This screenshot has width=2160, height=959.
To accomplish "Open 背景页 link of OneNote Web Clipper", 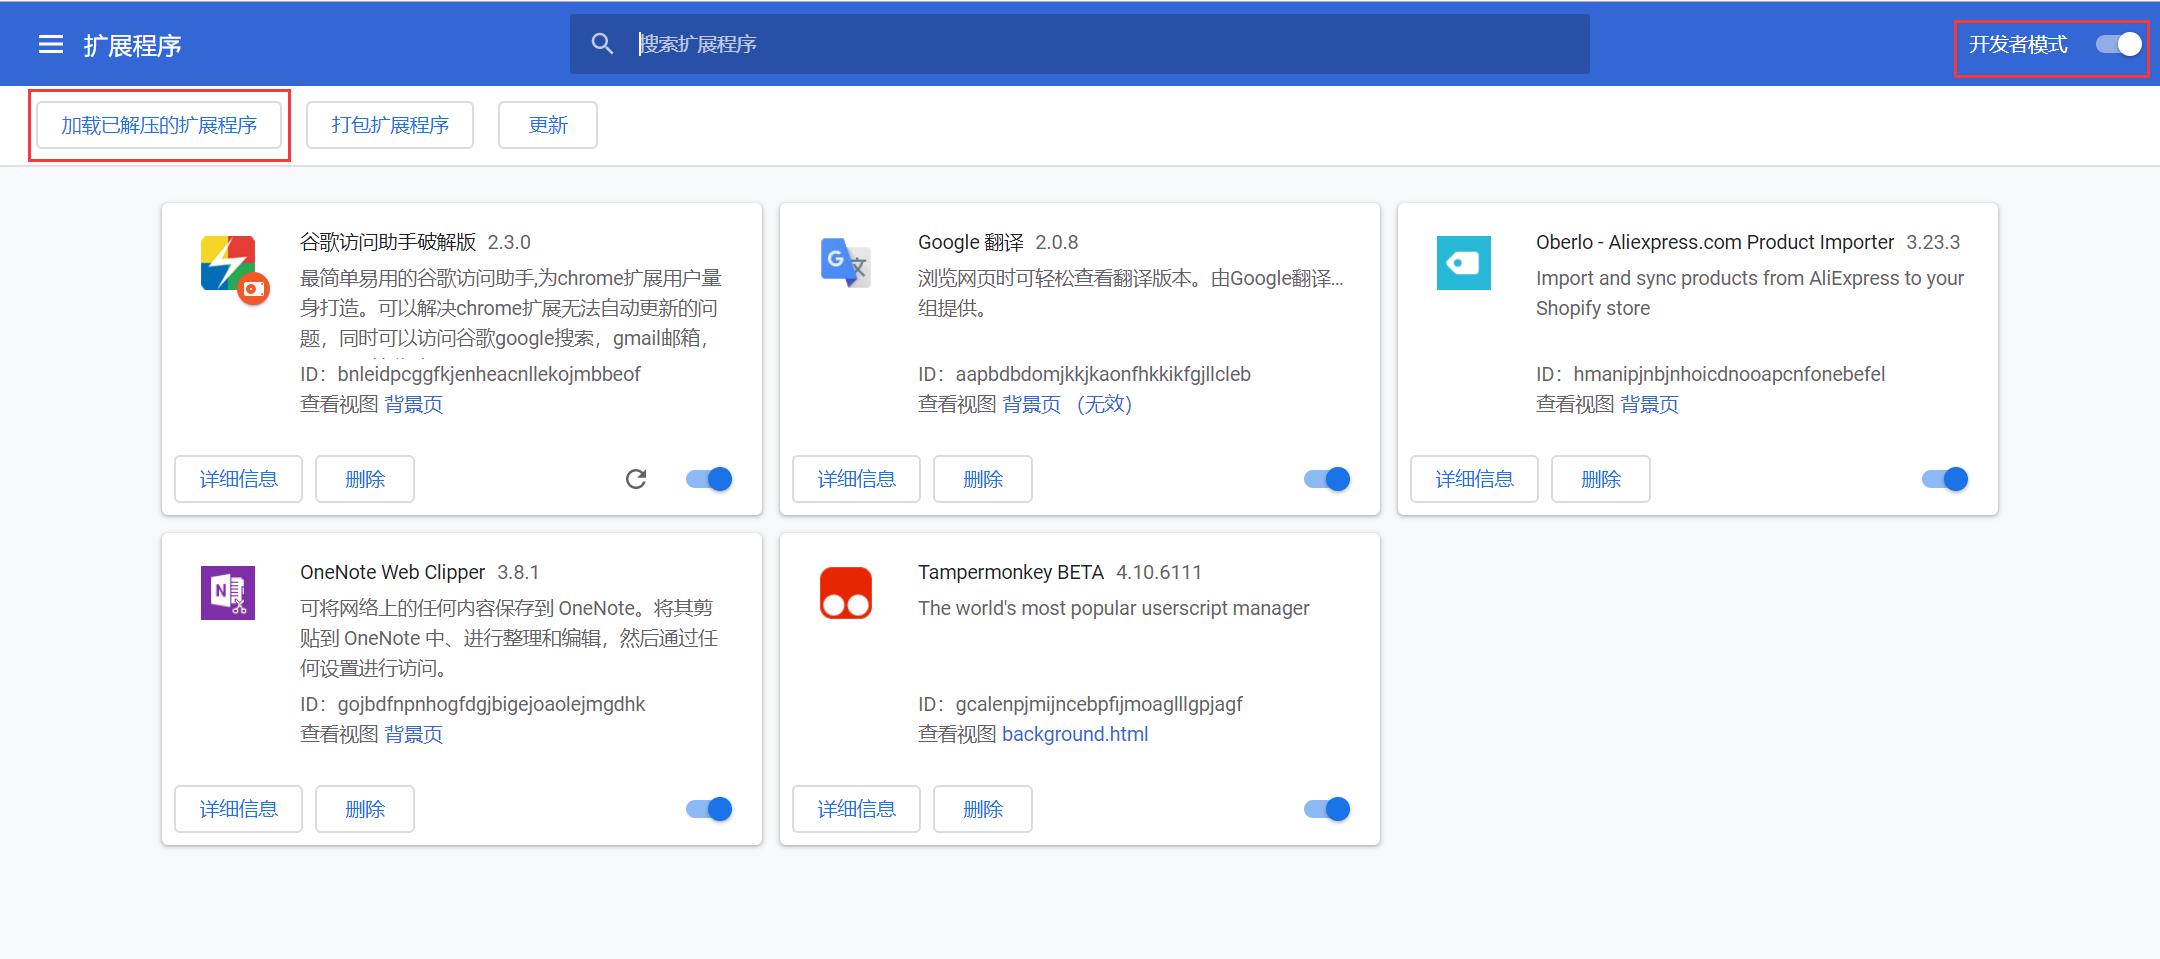I will [x=413, y=734].
